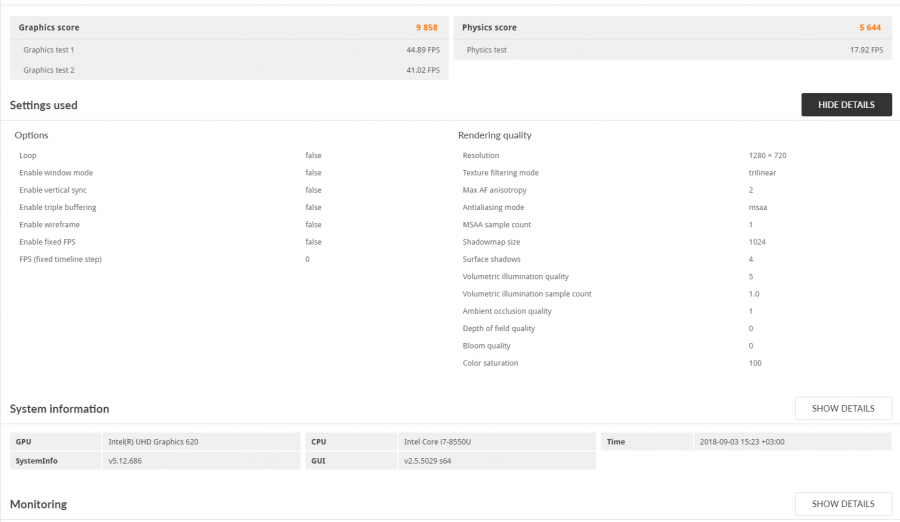
Task: Click the Intel Core i7-8550U cell
Action: [x=497, y=442]
